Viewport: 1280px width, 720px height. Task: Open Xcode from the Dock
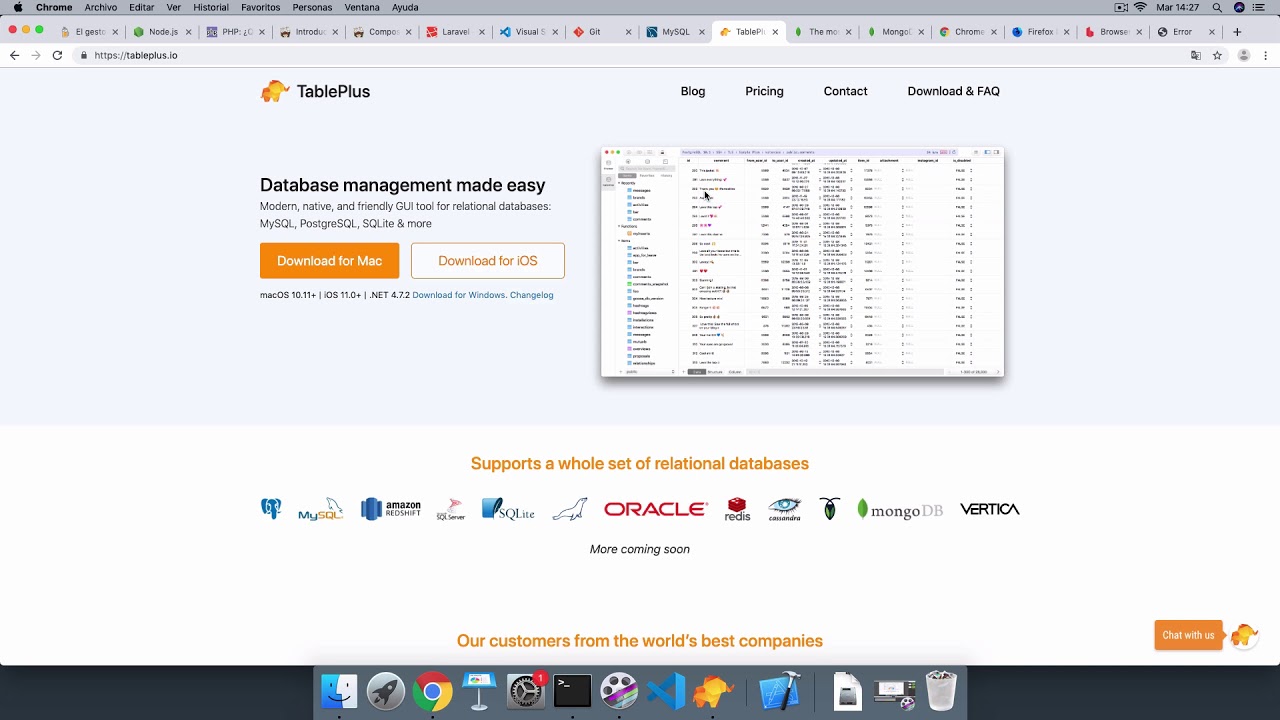coord(780,691)
